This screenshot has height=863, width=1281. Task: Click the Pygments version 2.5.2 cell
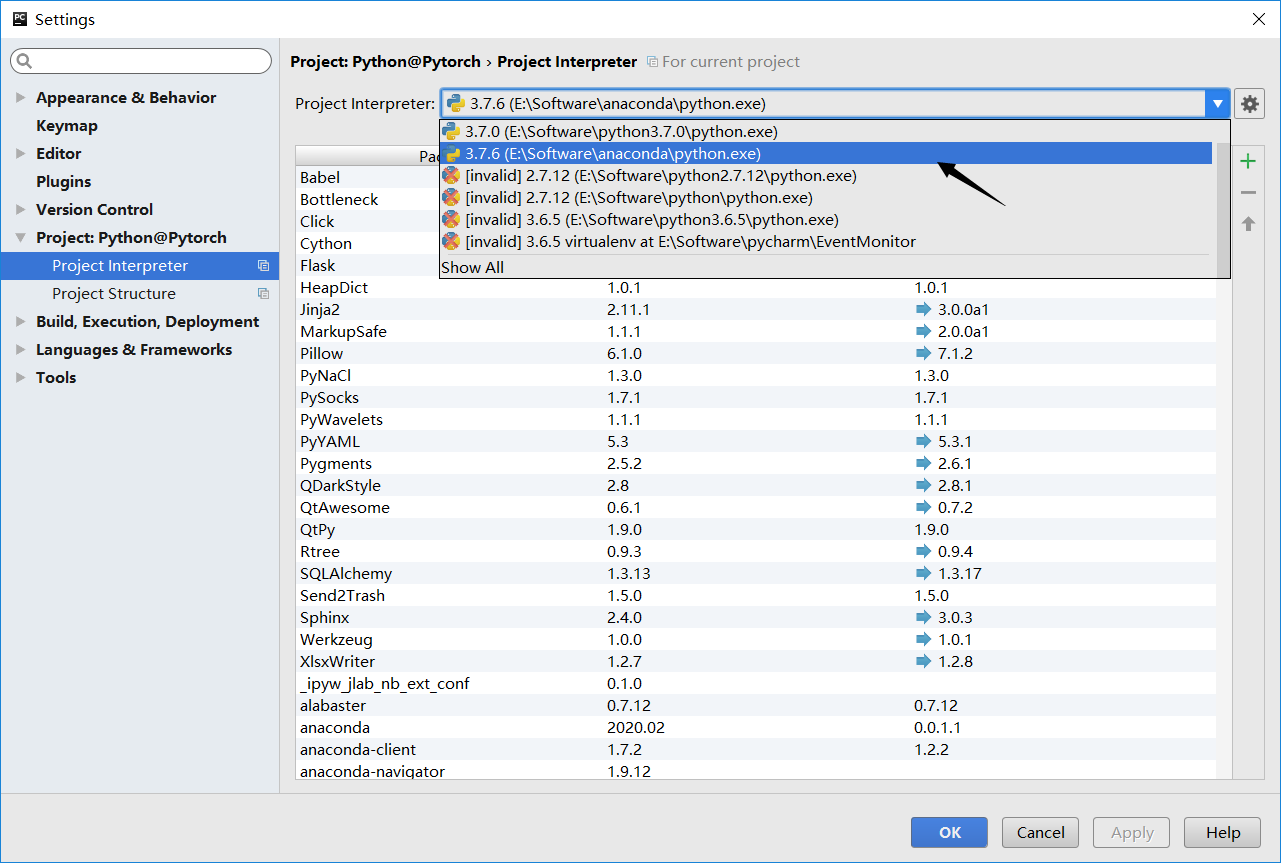coord(624,463)
